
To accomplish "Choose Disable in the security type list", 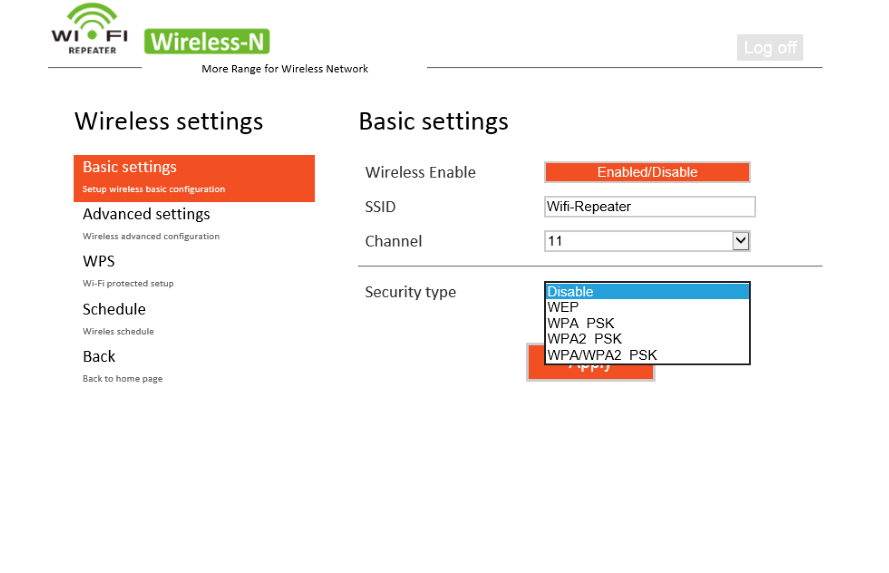I will click(x=647, y=292).
